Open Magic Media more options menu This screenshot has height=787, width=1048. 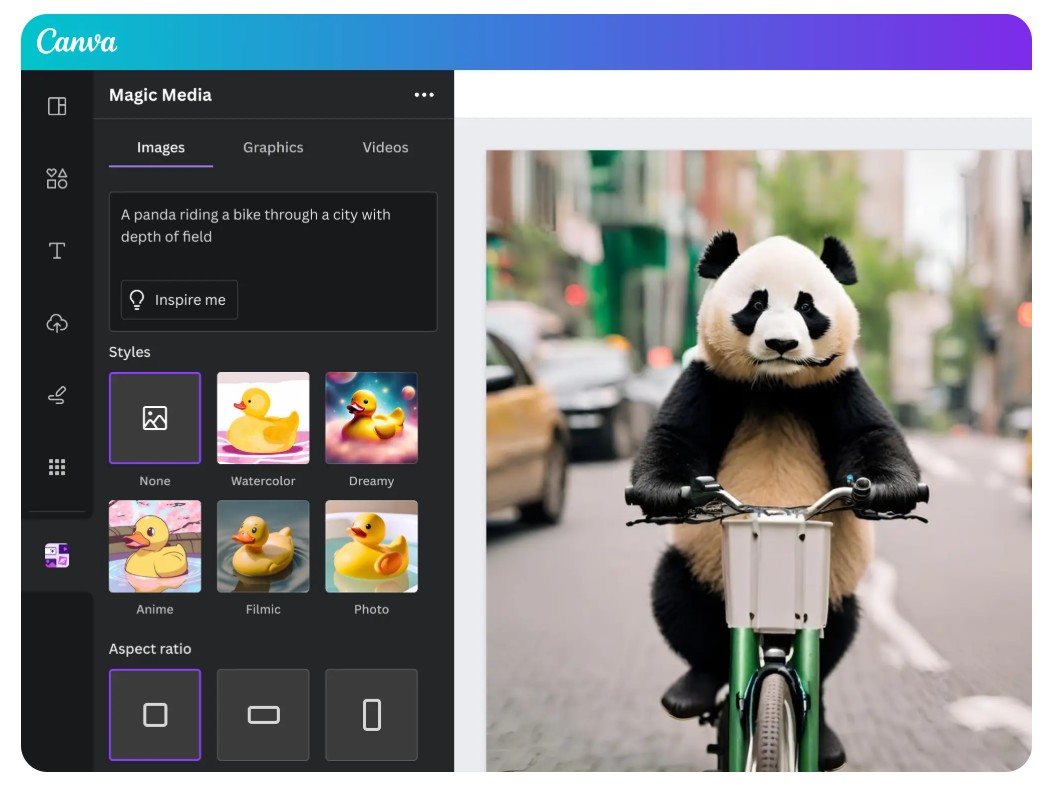click(x=424, y=95)
